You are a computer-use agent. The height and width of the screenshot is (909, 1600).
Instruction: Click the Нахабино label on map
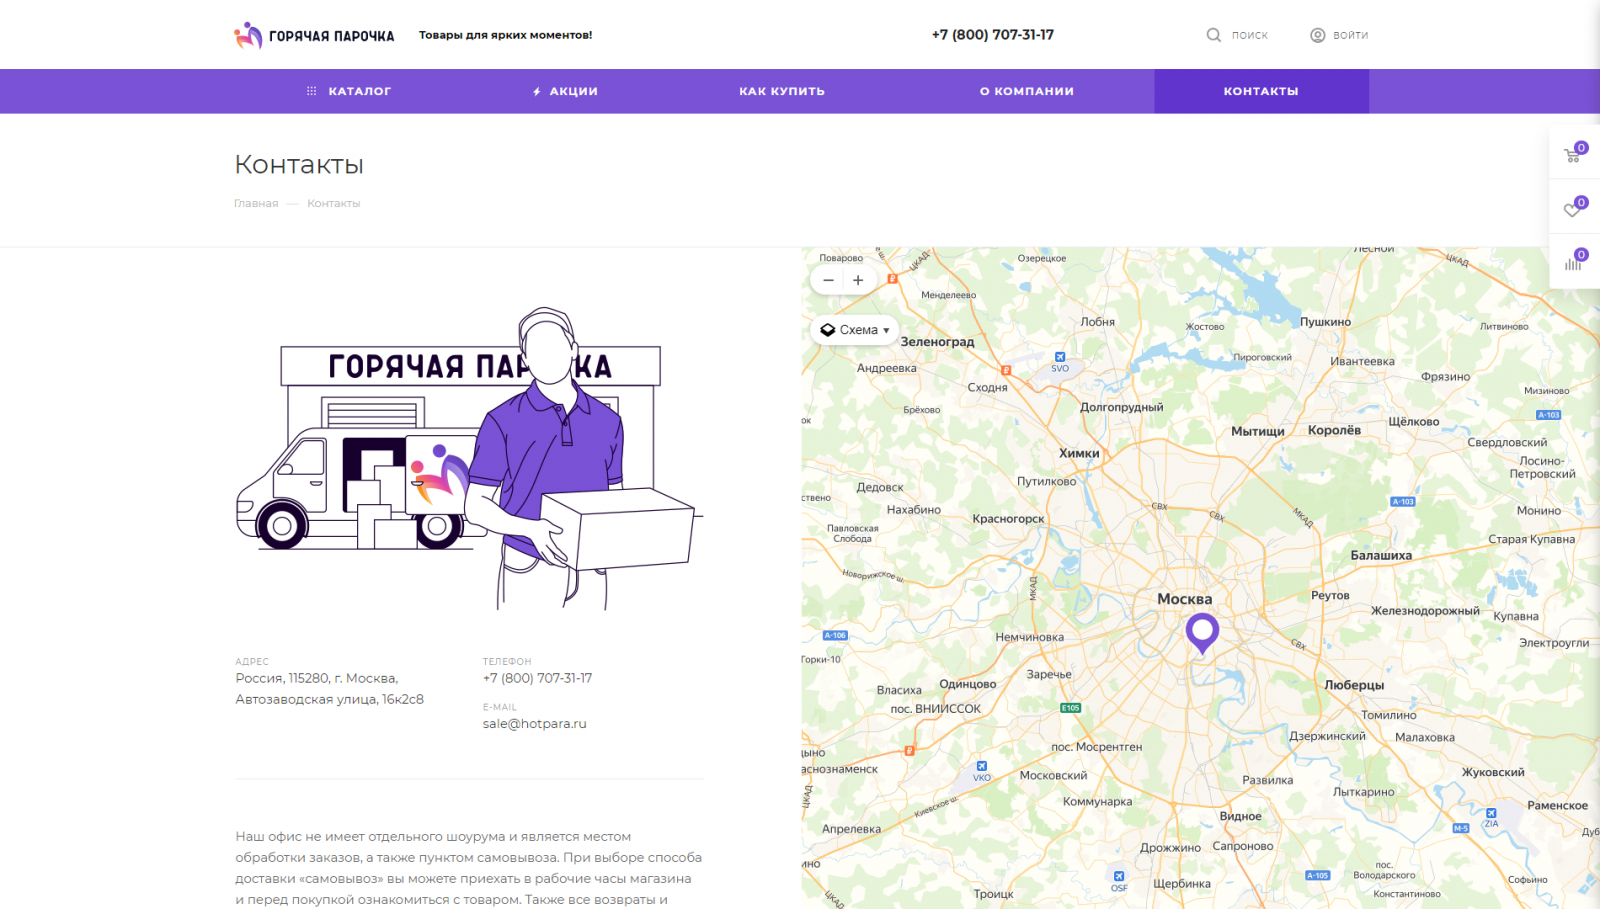pyautogui.click(x=913, y=509)
